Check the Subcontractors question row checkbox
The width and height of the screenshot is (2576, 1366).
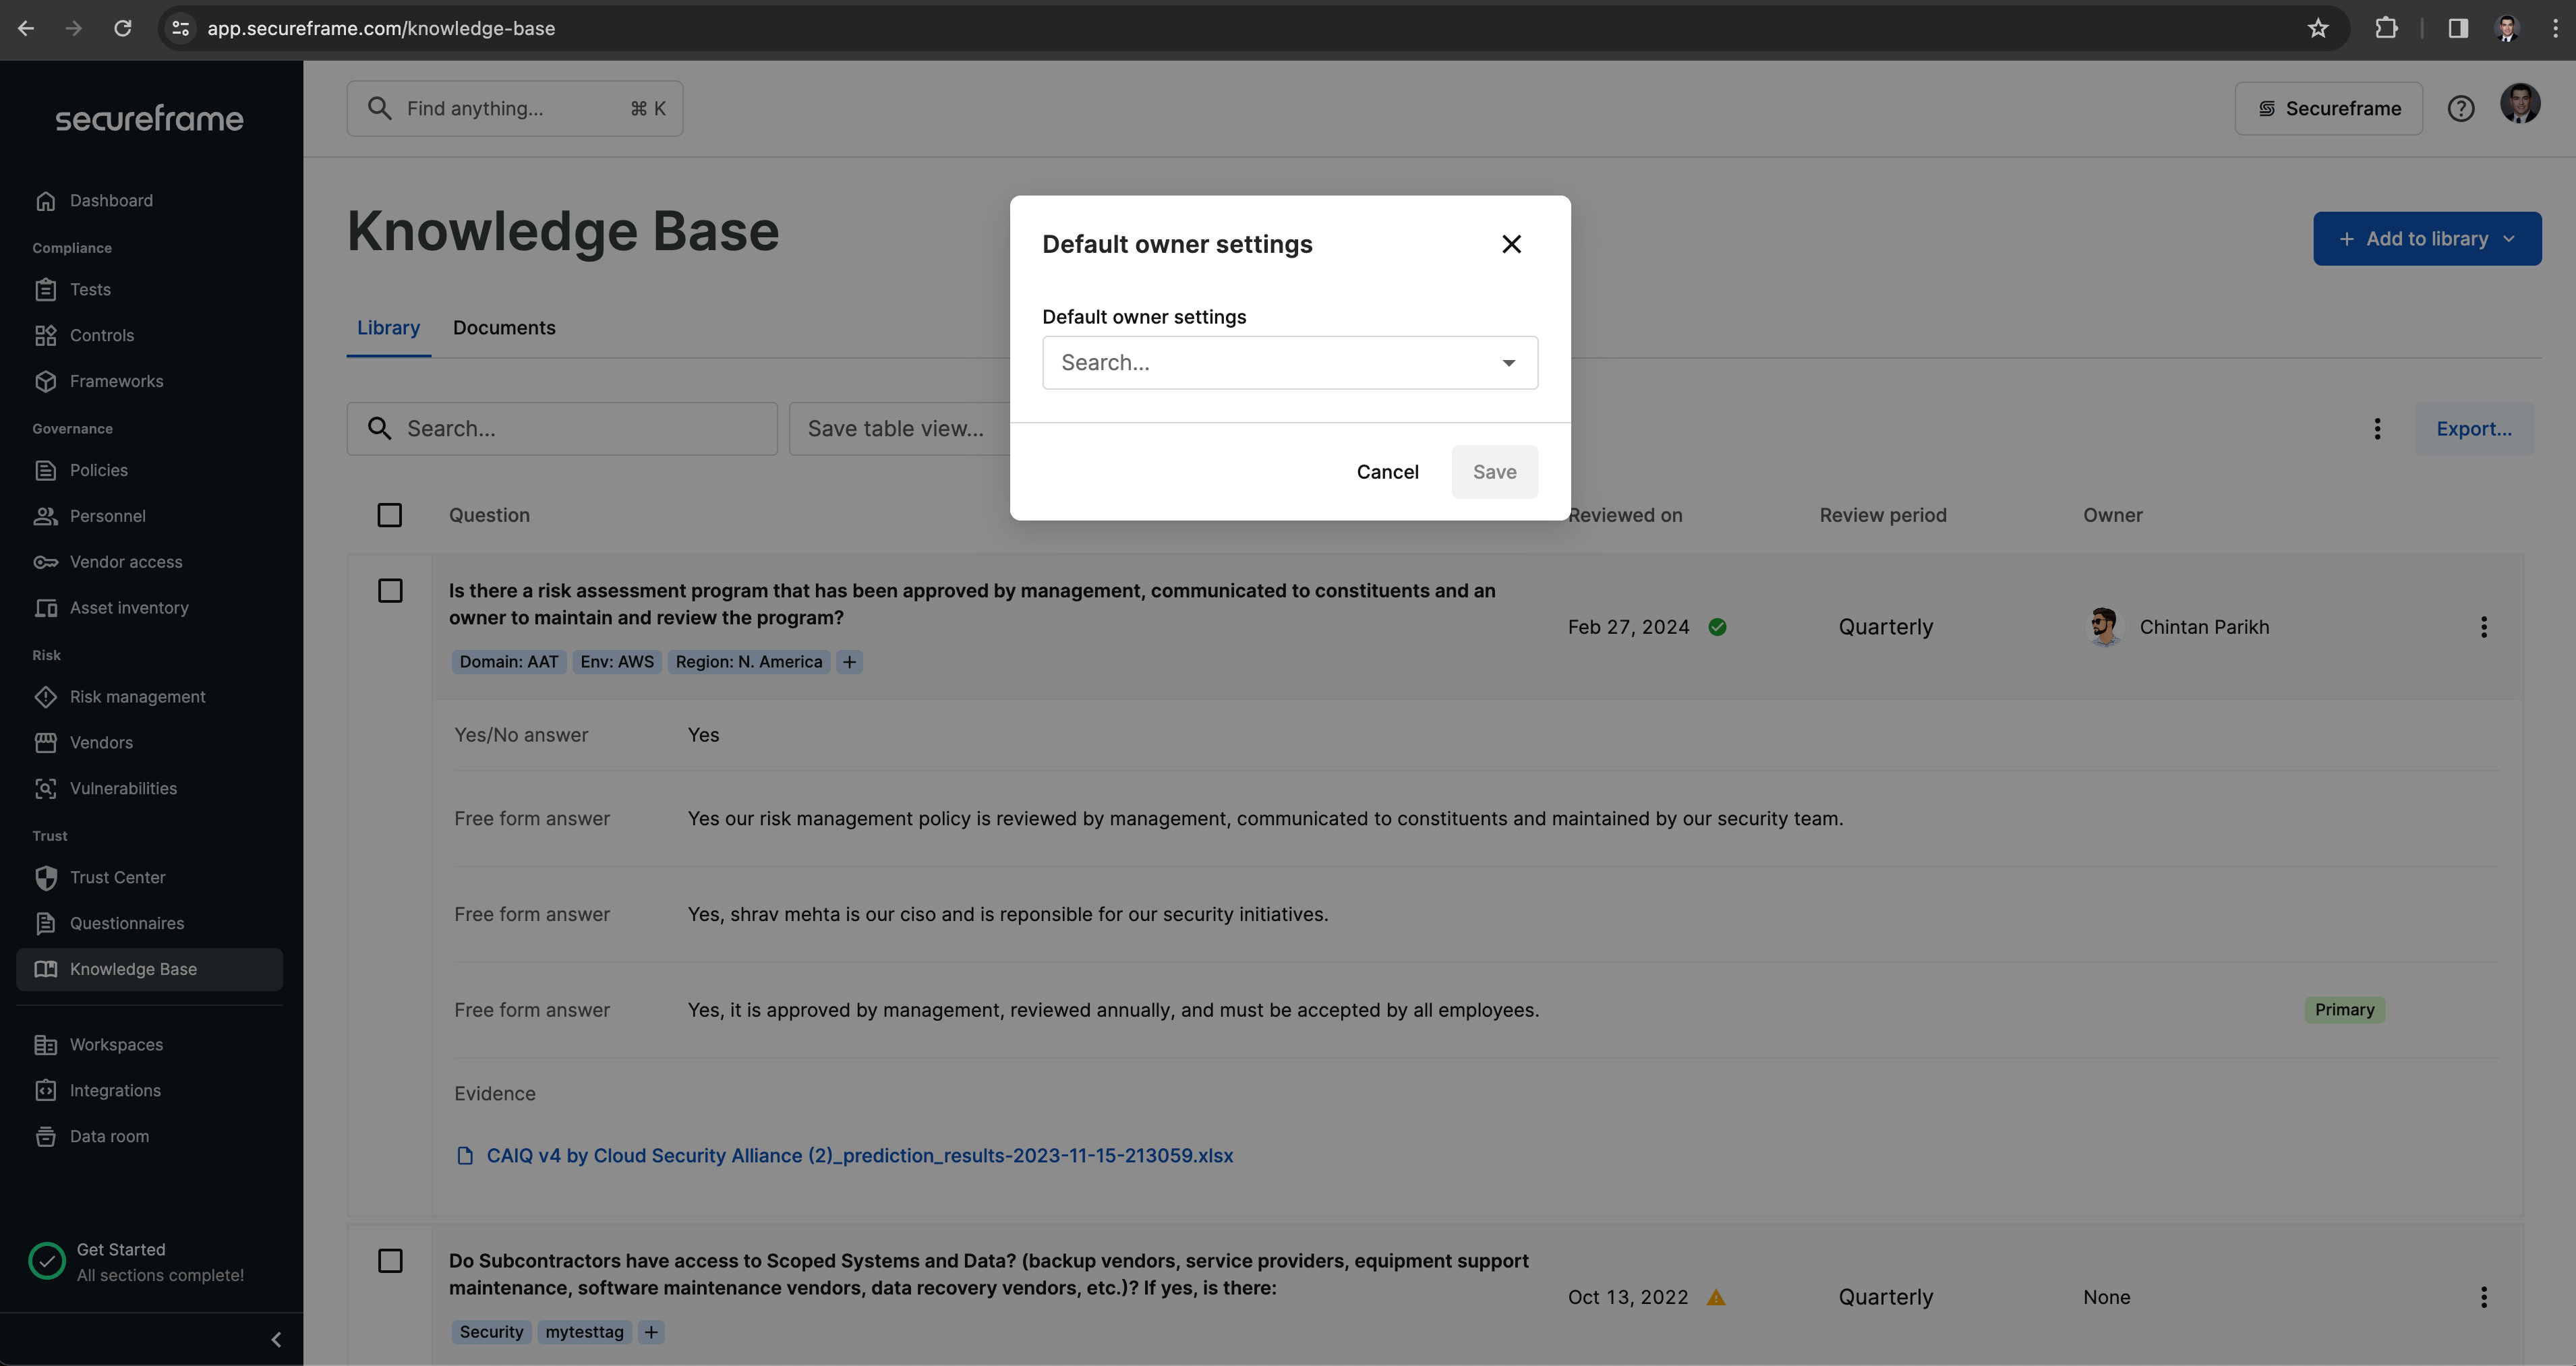(390, 1262)
